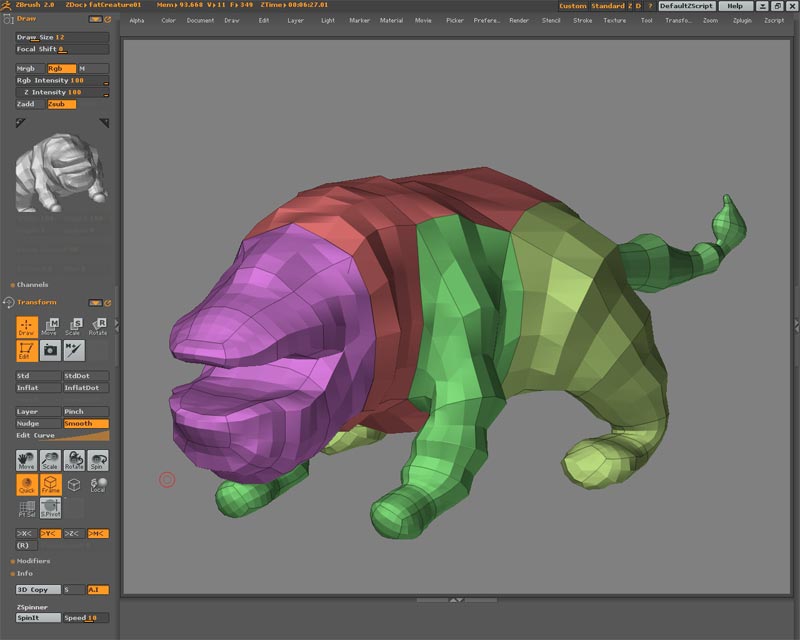The image size is (800, 640).
Task: Click the camera snapshot icon
Action: (x=50, y=350)
